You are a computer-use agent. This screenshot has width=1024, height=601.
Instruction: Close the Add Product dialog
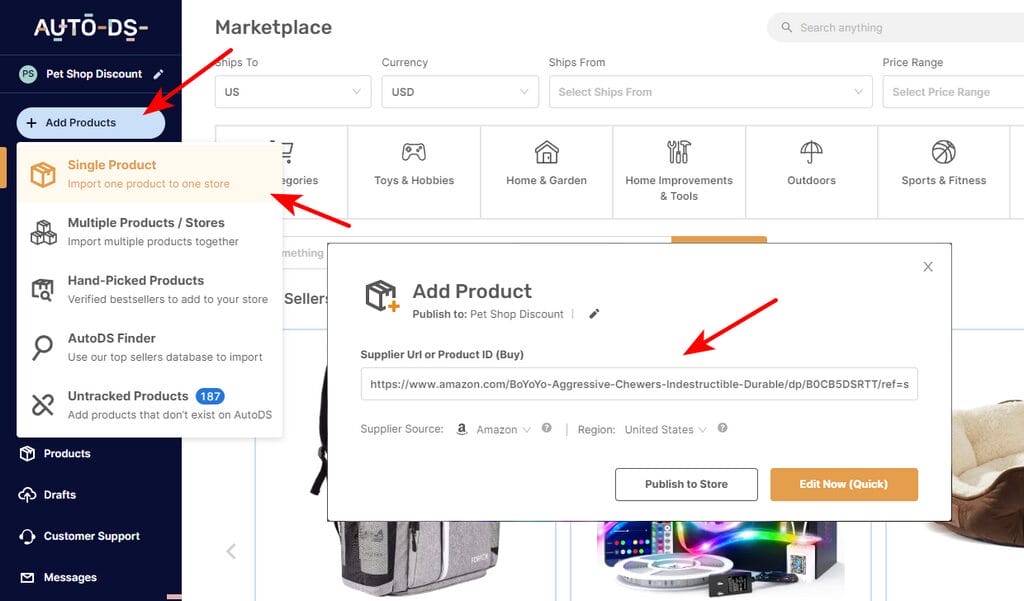point(928,267)
